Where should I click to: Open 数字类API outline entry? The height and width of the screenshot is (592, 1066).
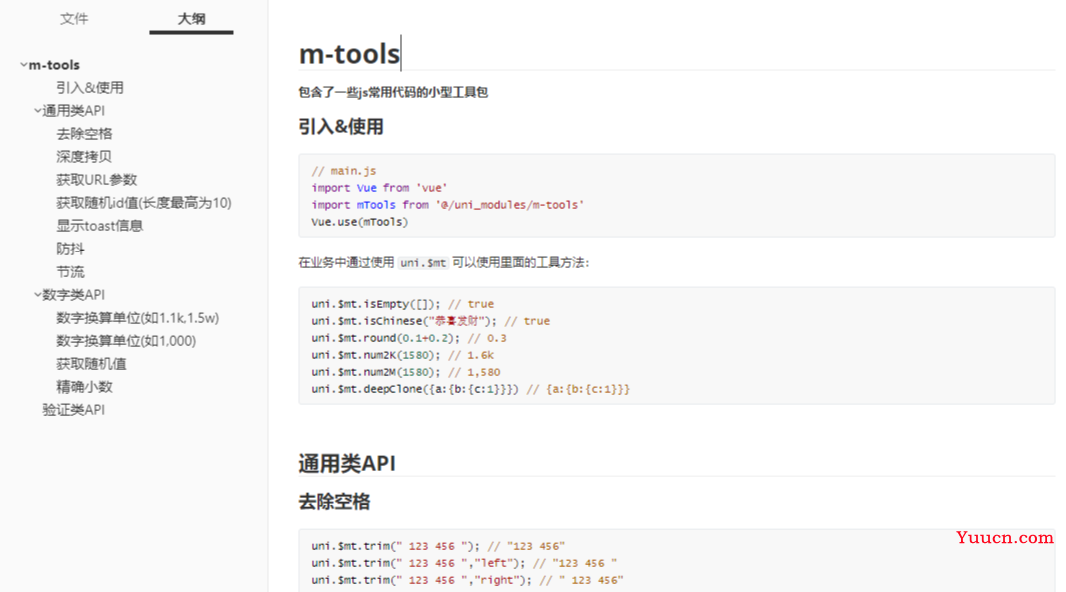[x=73, y=295]
